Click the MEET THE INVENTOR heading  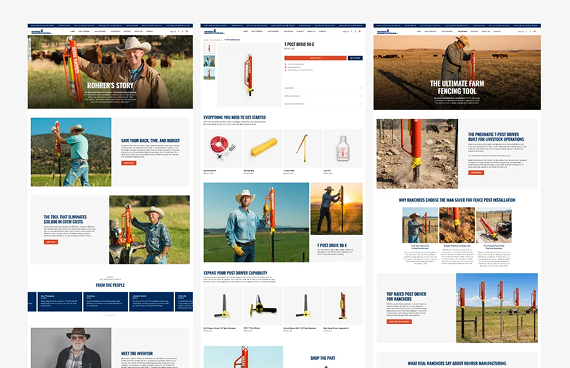(x=137, y=353)
